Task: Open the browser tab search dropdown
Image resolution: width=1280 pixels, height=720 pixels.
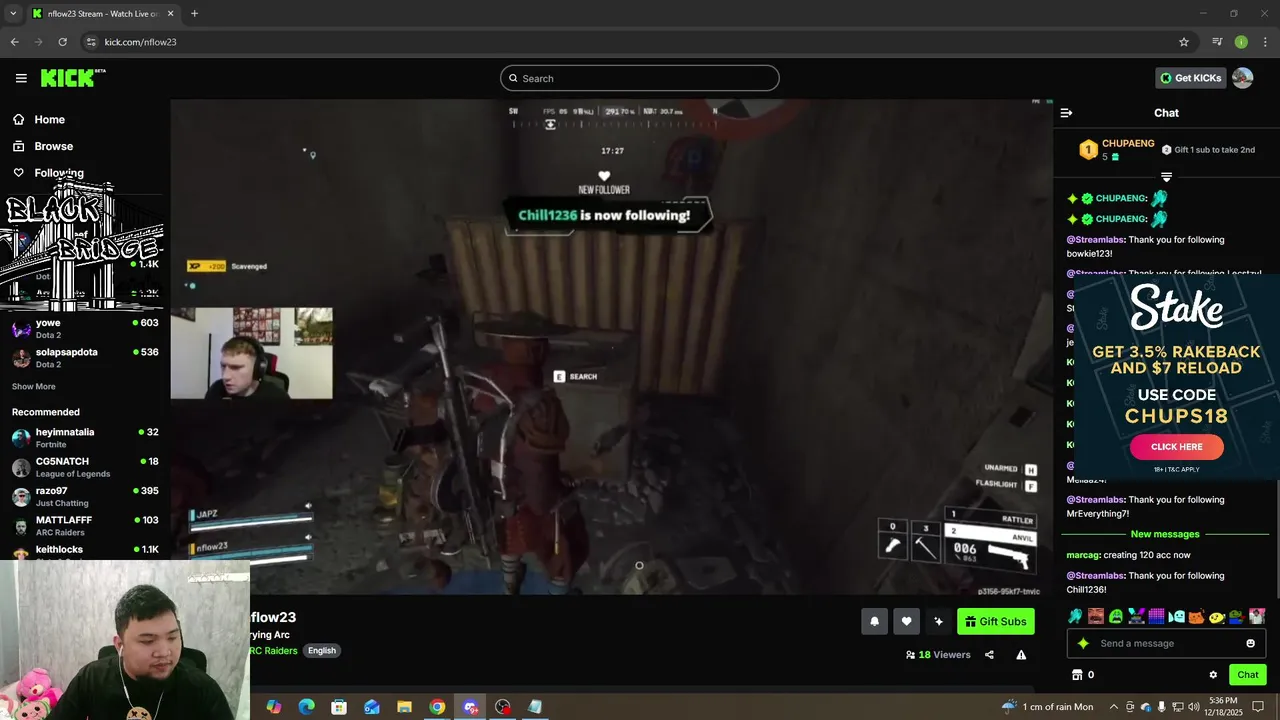Action: click(13, 14)
